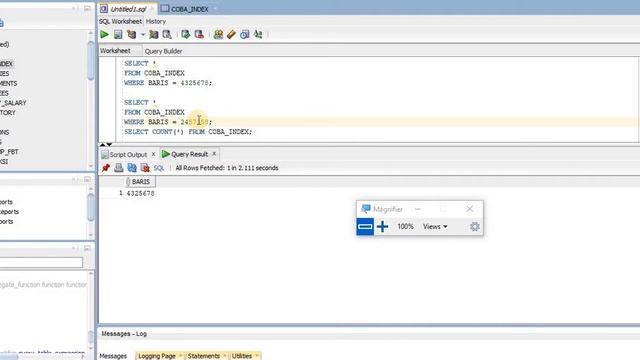Open the Messages tab in log panel

113,356
